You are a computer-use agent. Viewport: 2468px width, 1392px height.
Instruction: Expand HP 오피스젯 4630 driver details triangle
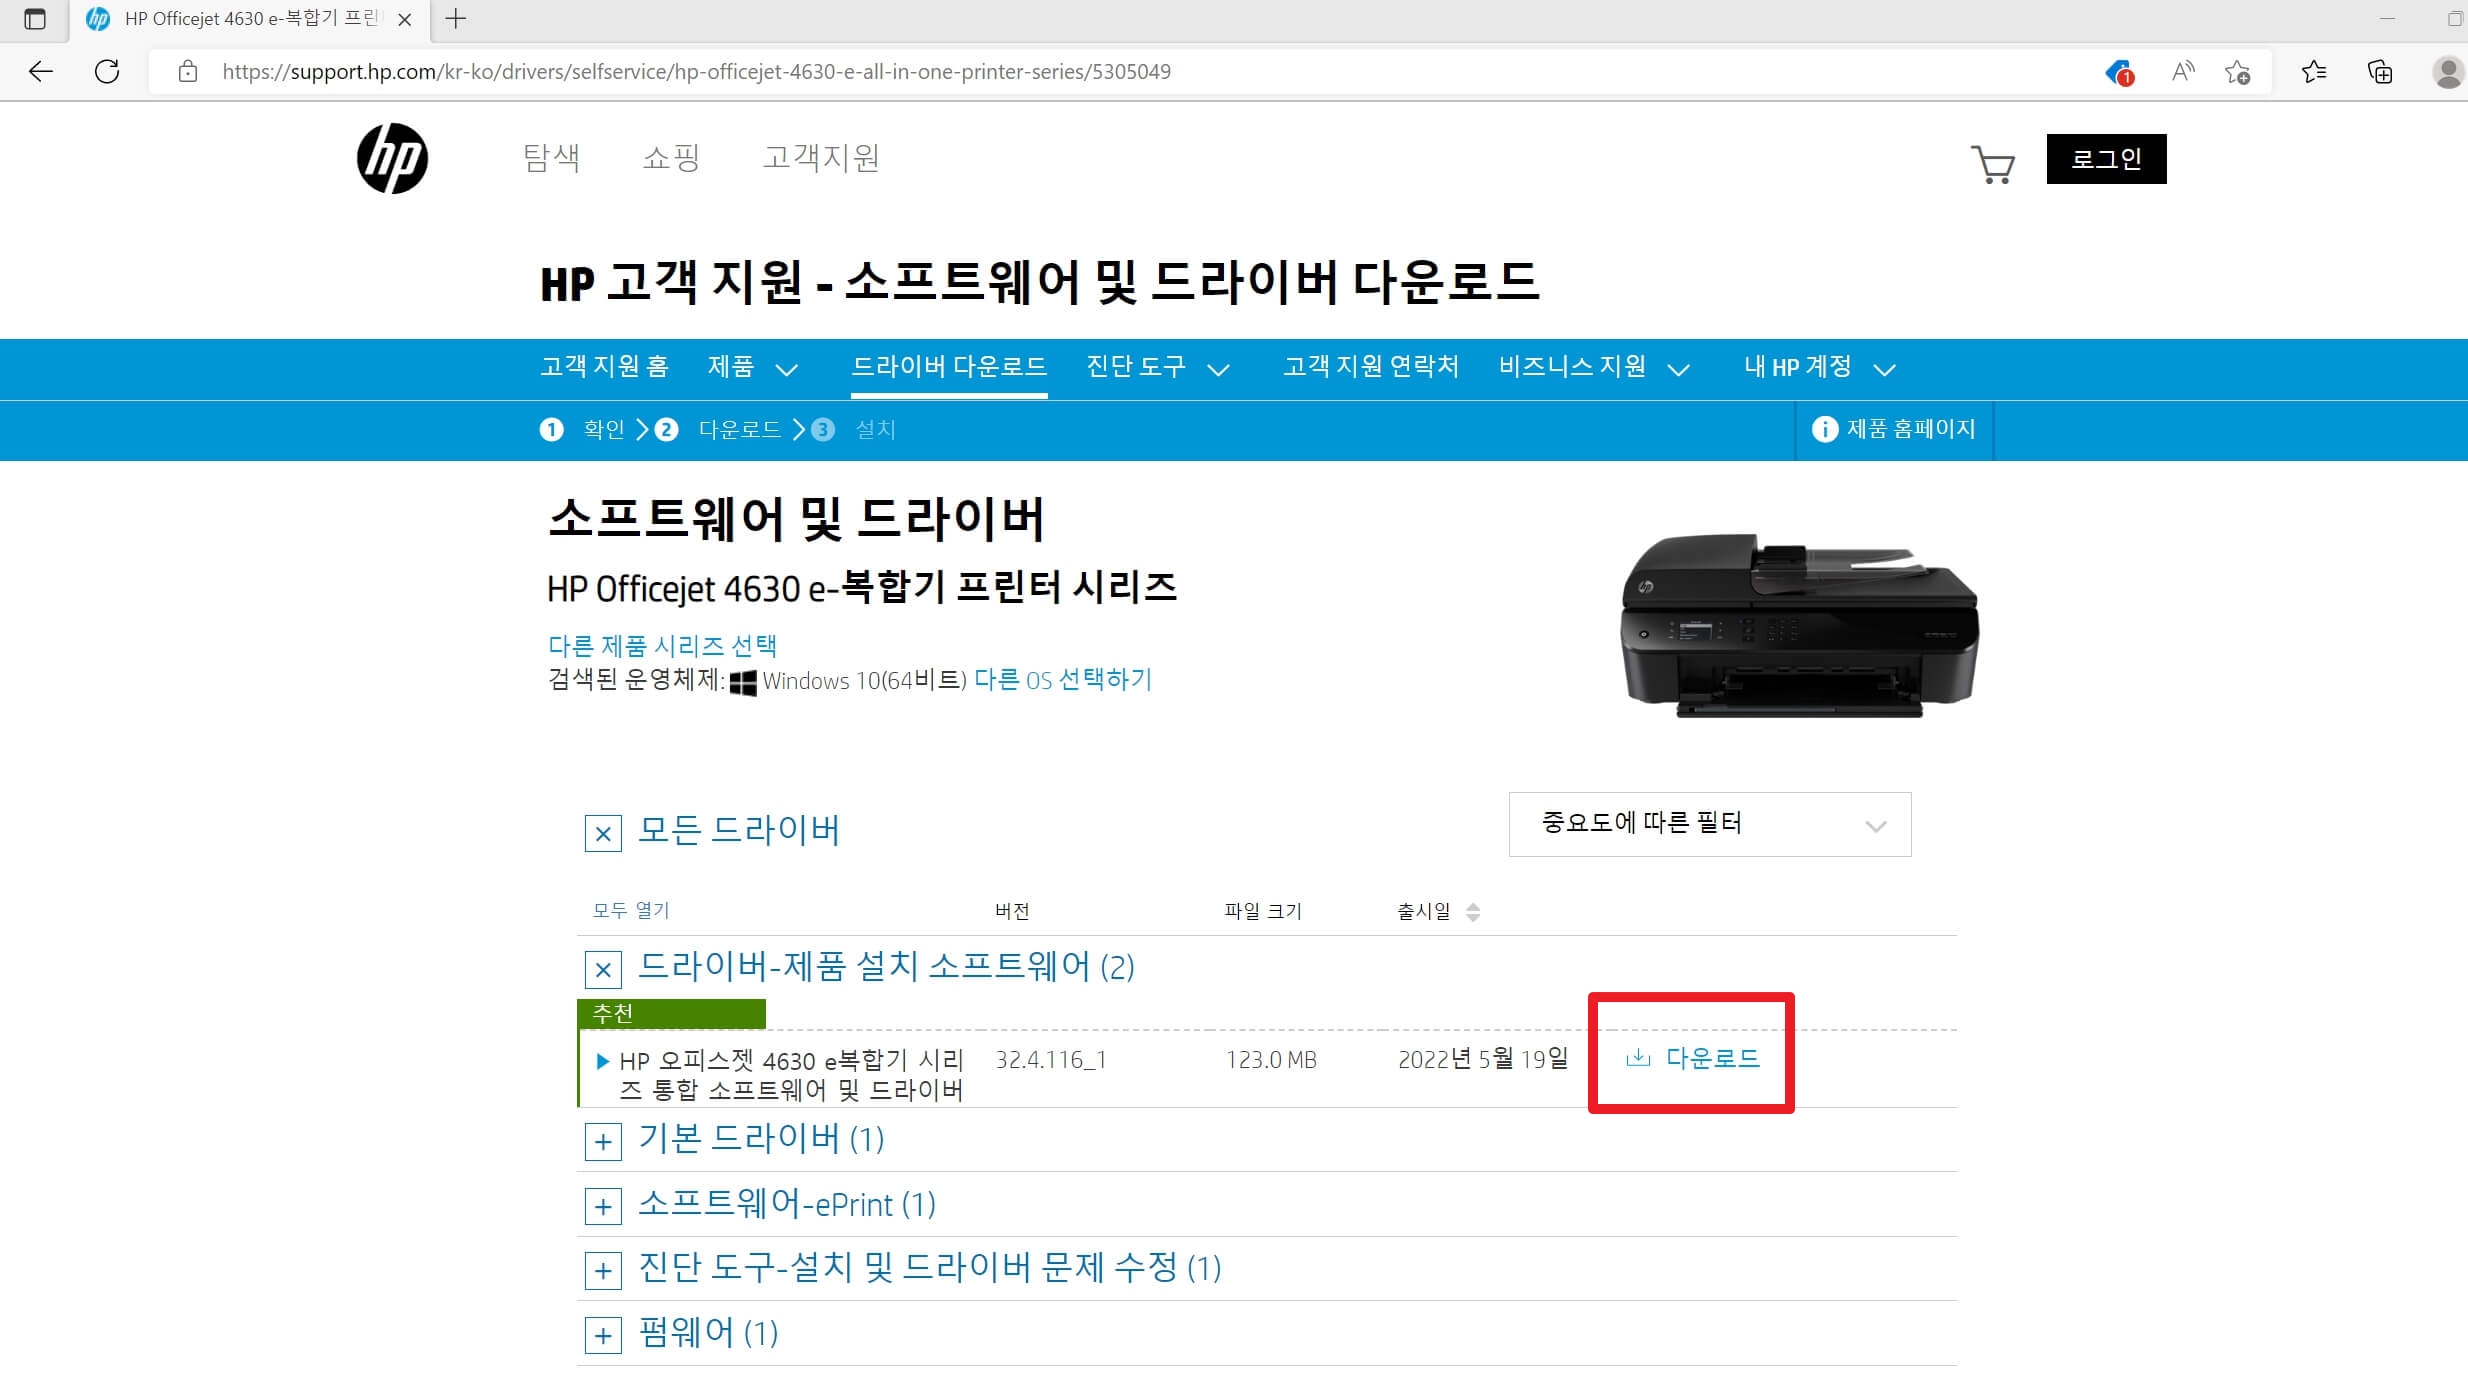pos(602,1061)
